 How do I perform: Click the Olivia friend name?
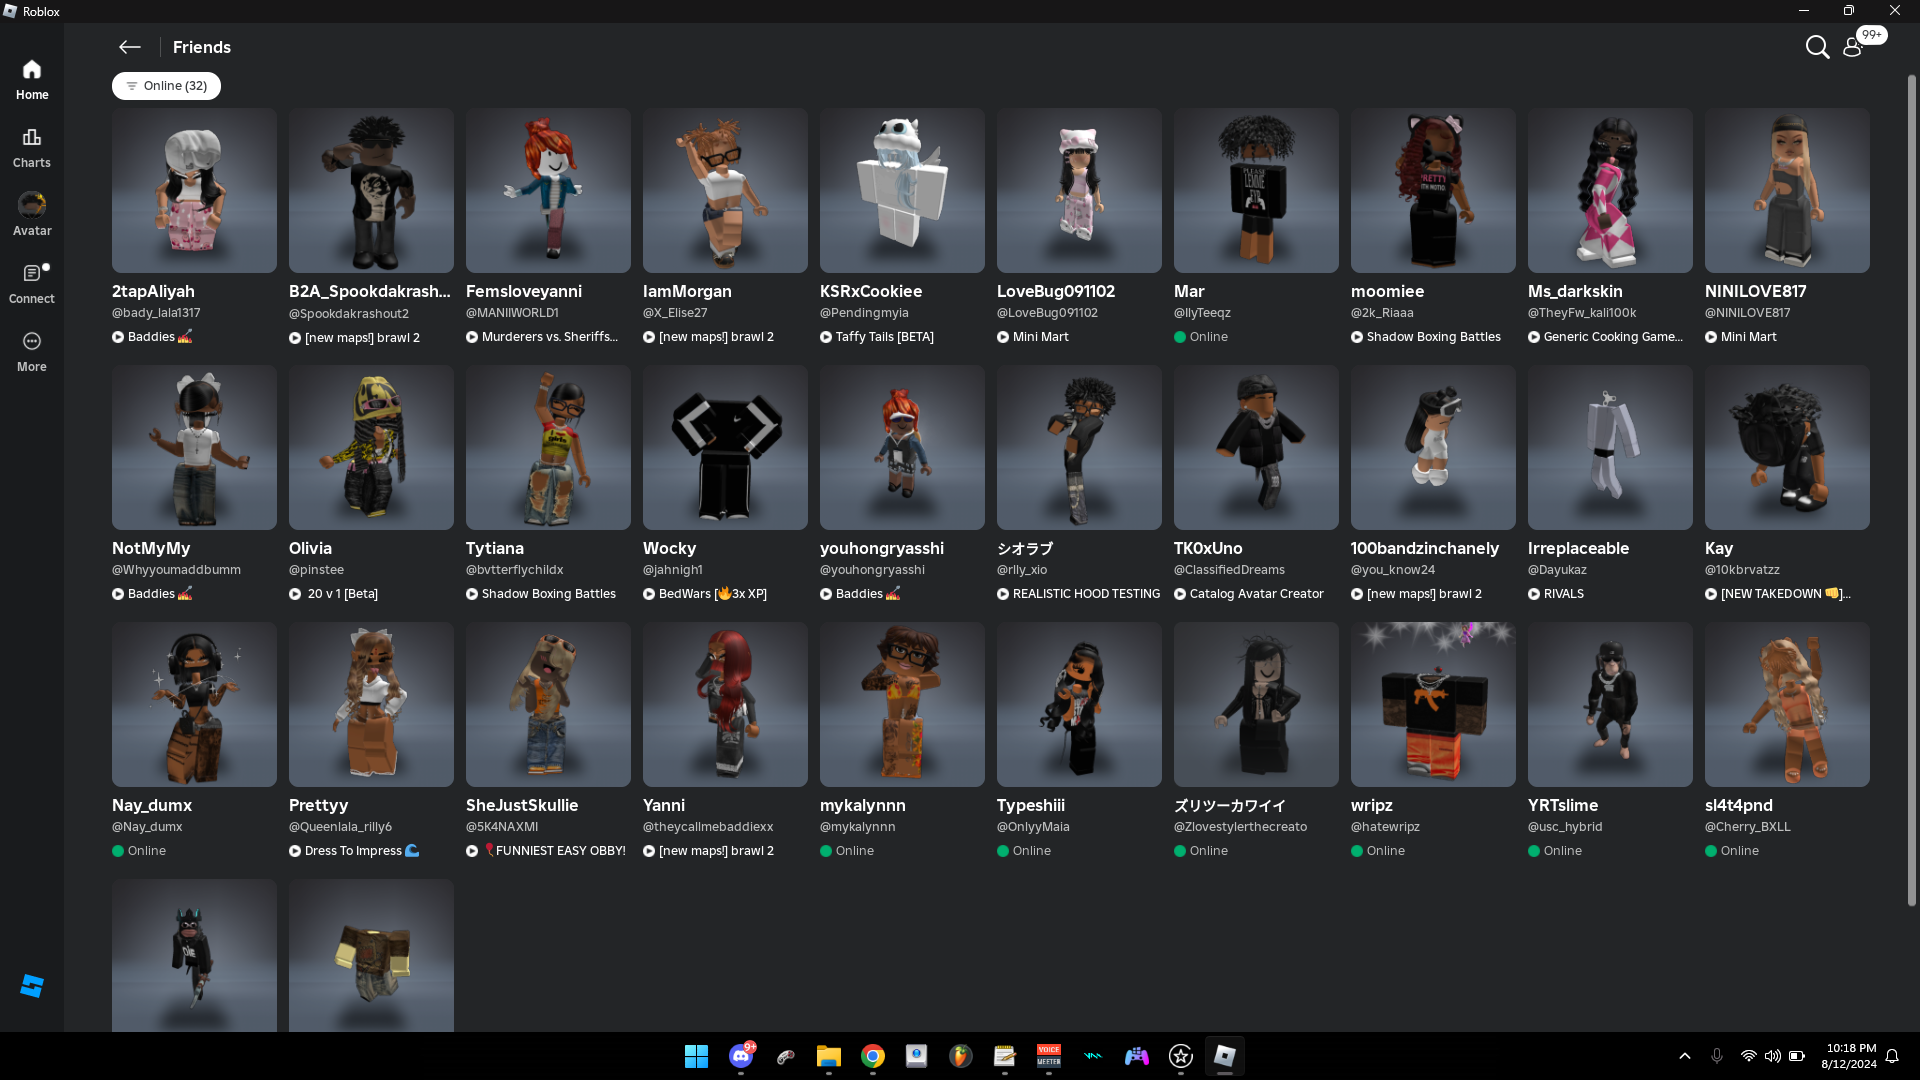[310, 548]
